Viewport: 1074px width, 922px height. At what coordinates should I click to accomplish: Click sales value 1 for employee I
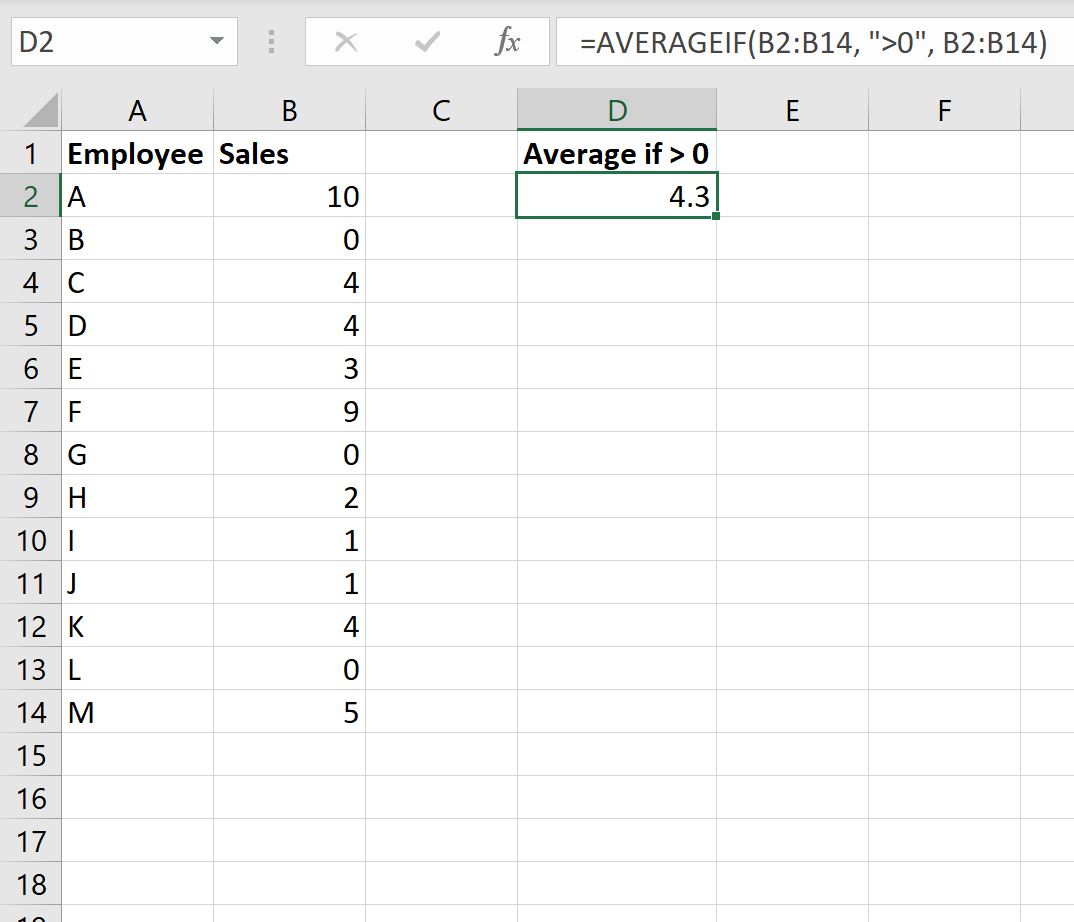coord(290,540)
